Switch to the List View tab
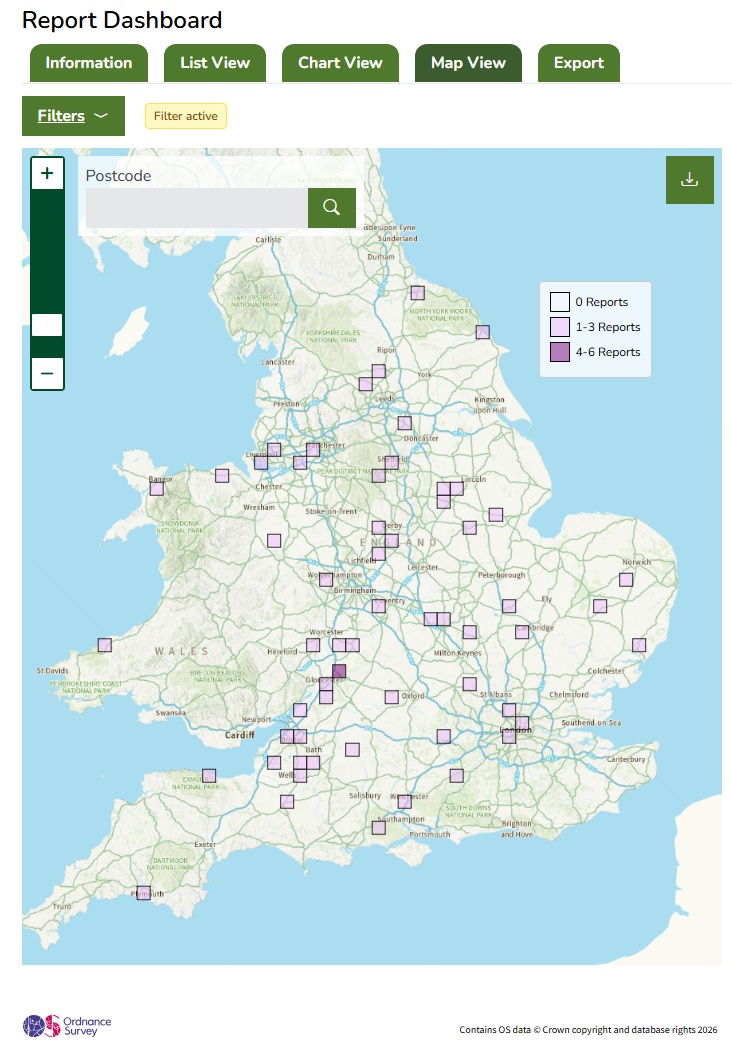 pyautogui.click(x=215, y=63)
